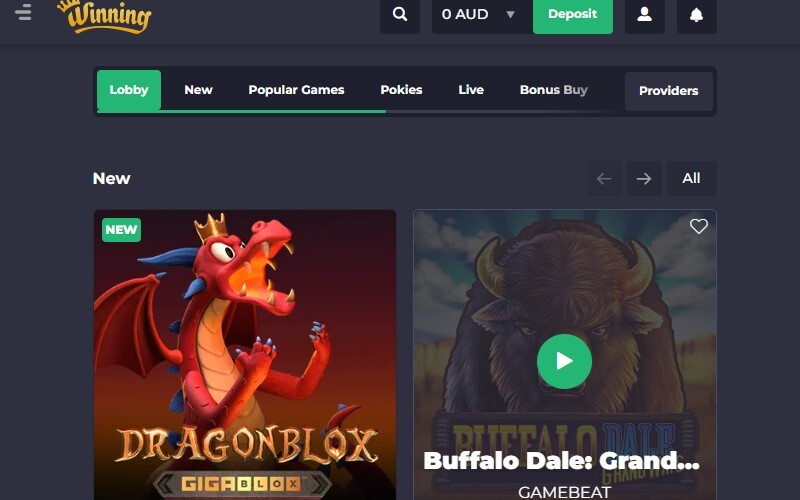Select the Lobby tab
Viewport: 800px width, 500px height.
[129, 90]
